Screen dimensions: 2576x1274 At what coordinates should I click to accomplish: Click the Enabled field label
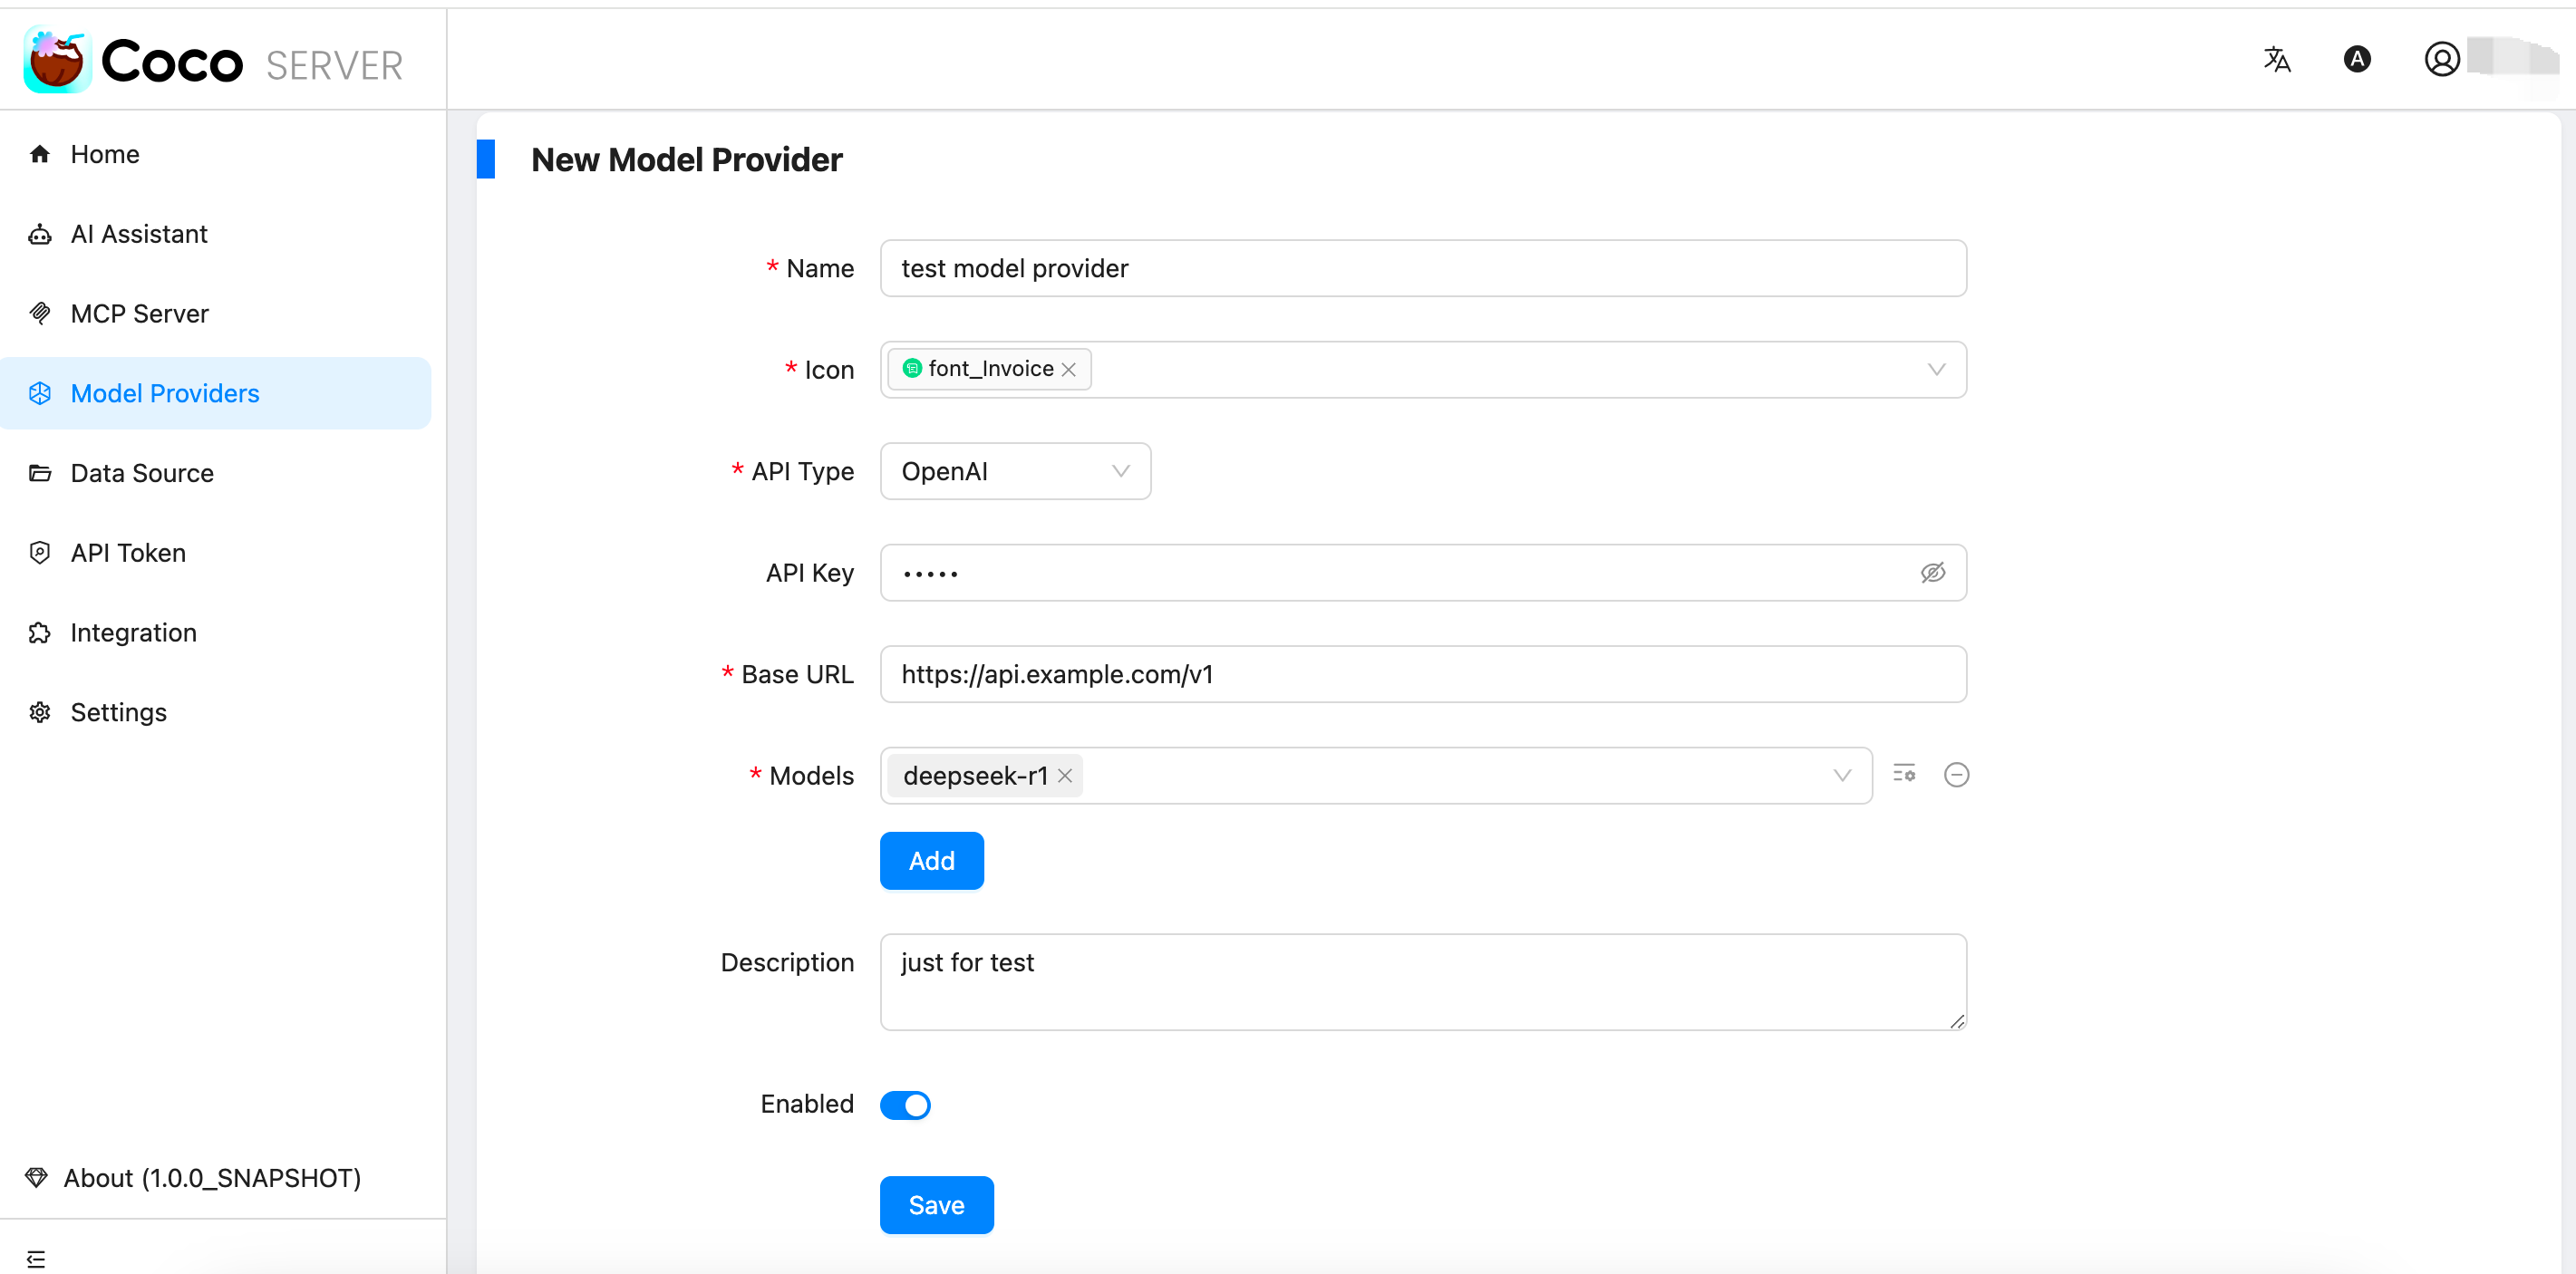(x=807, y=1104)
